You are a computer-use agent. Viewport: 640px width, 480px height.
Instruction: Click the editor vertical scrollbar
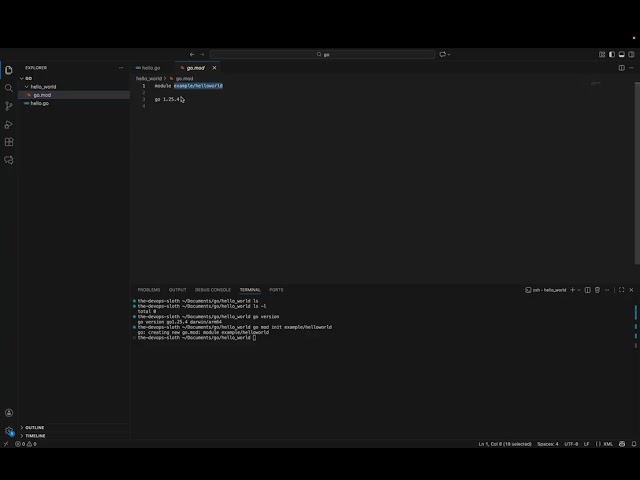coord(637,173)
